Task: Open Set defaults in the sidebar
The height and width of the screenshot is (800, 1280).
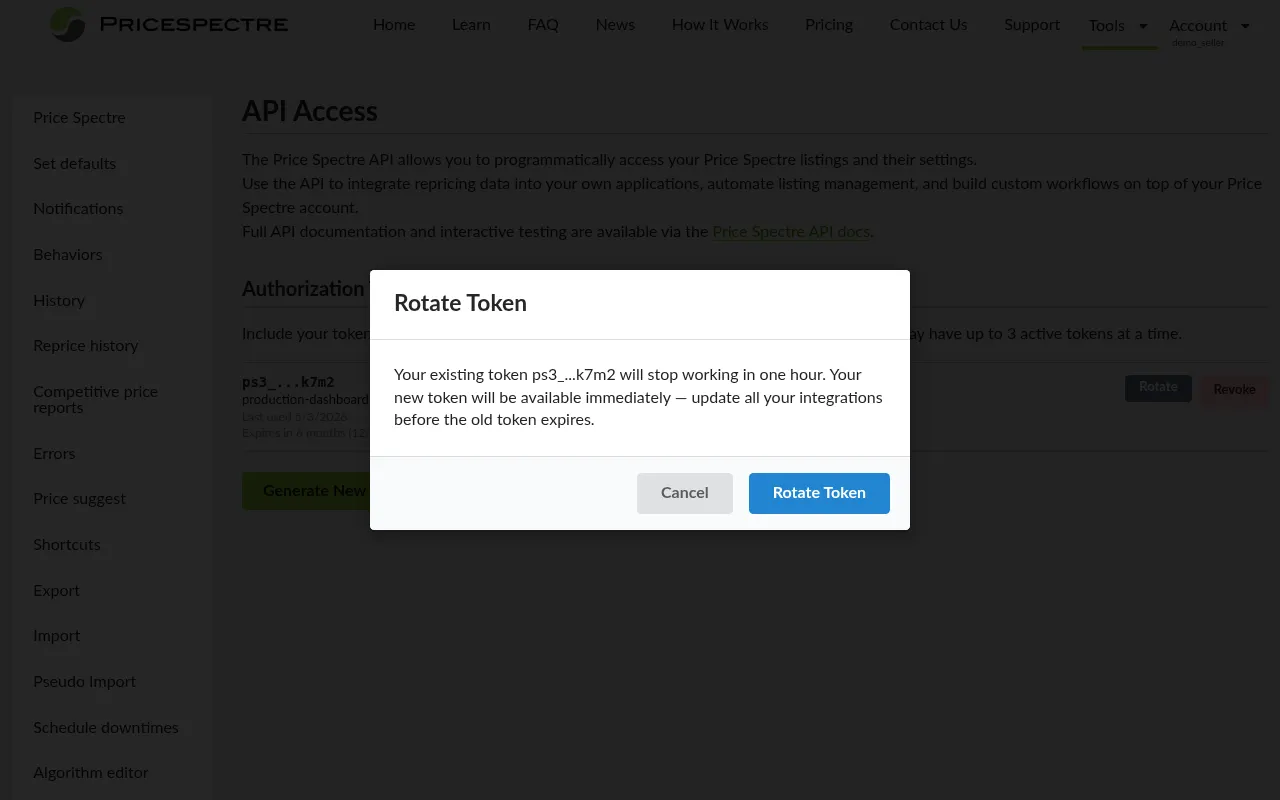Action: 74,164
